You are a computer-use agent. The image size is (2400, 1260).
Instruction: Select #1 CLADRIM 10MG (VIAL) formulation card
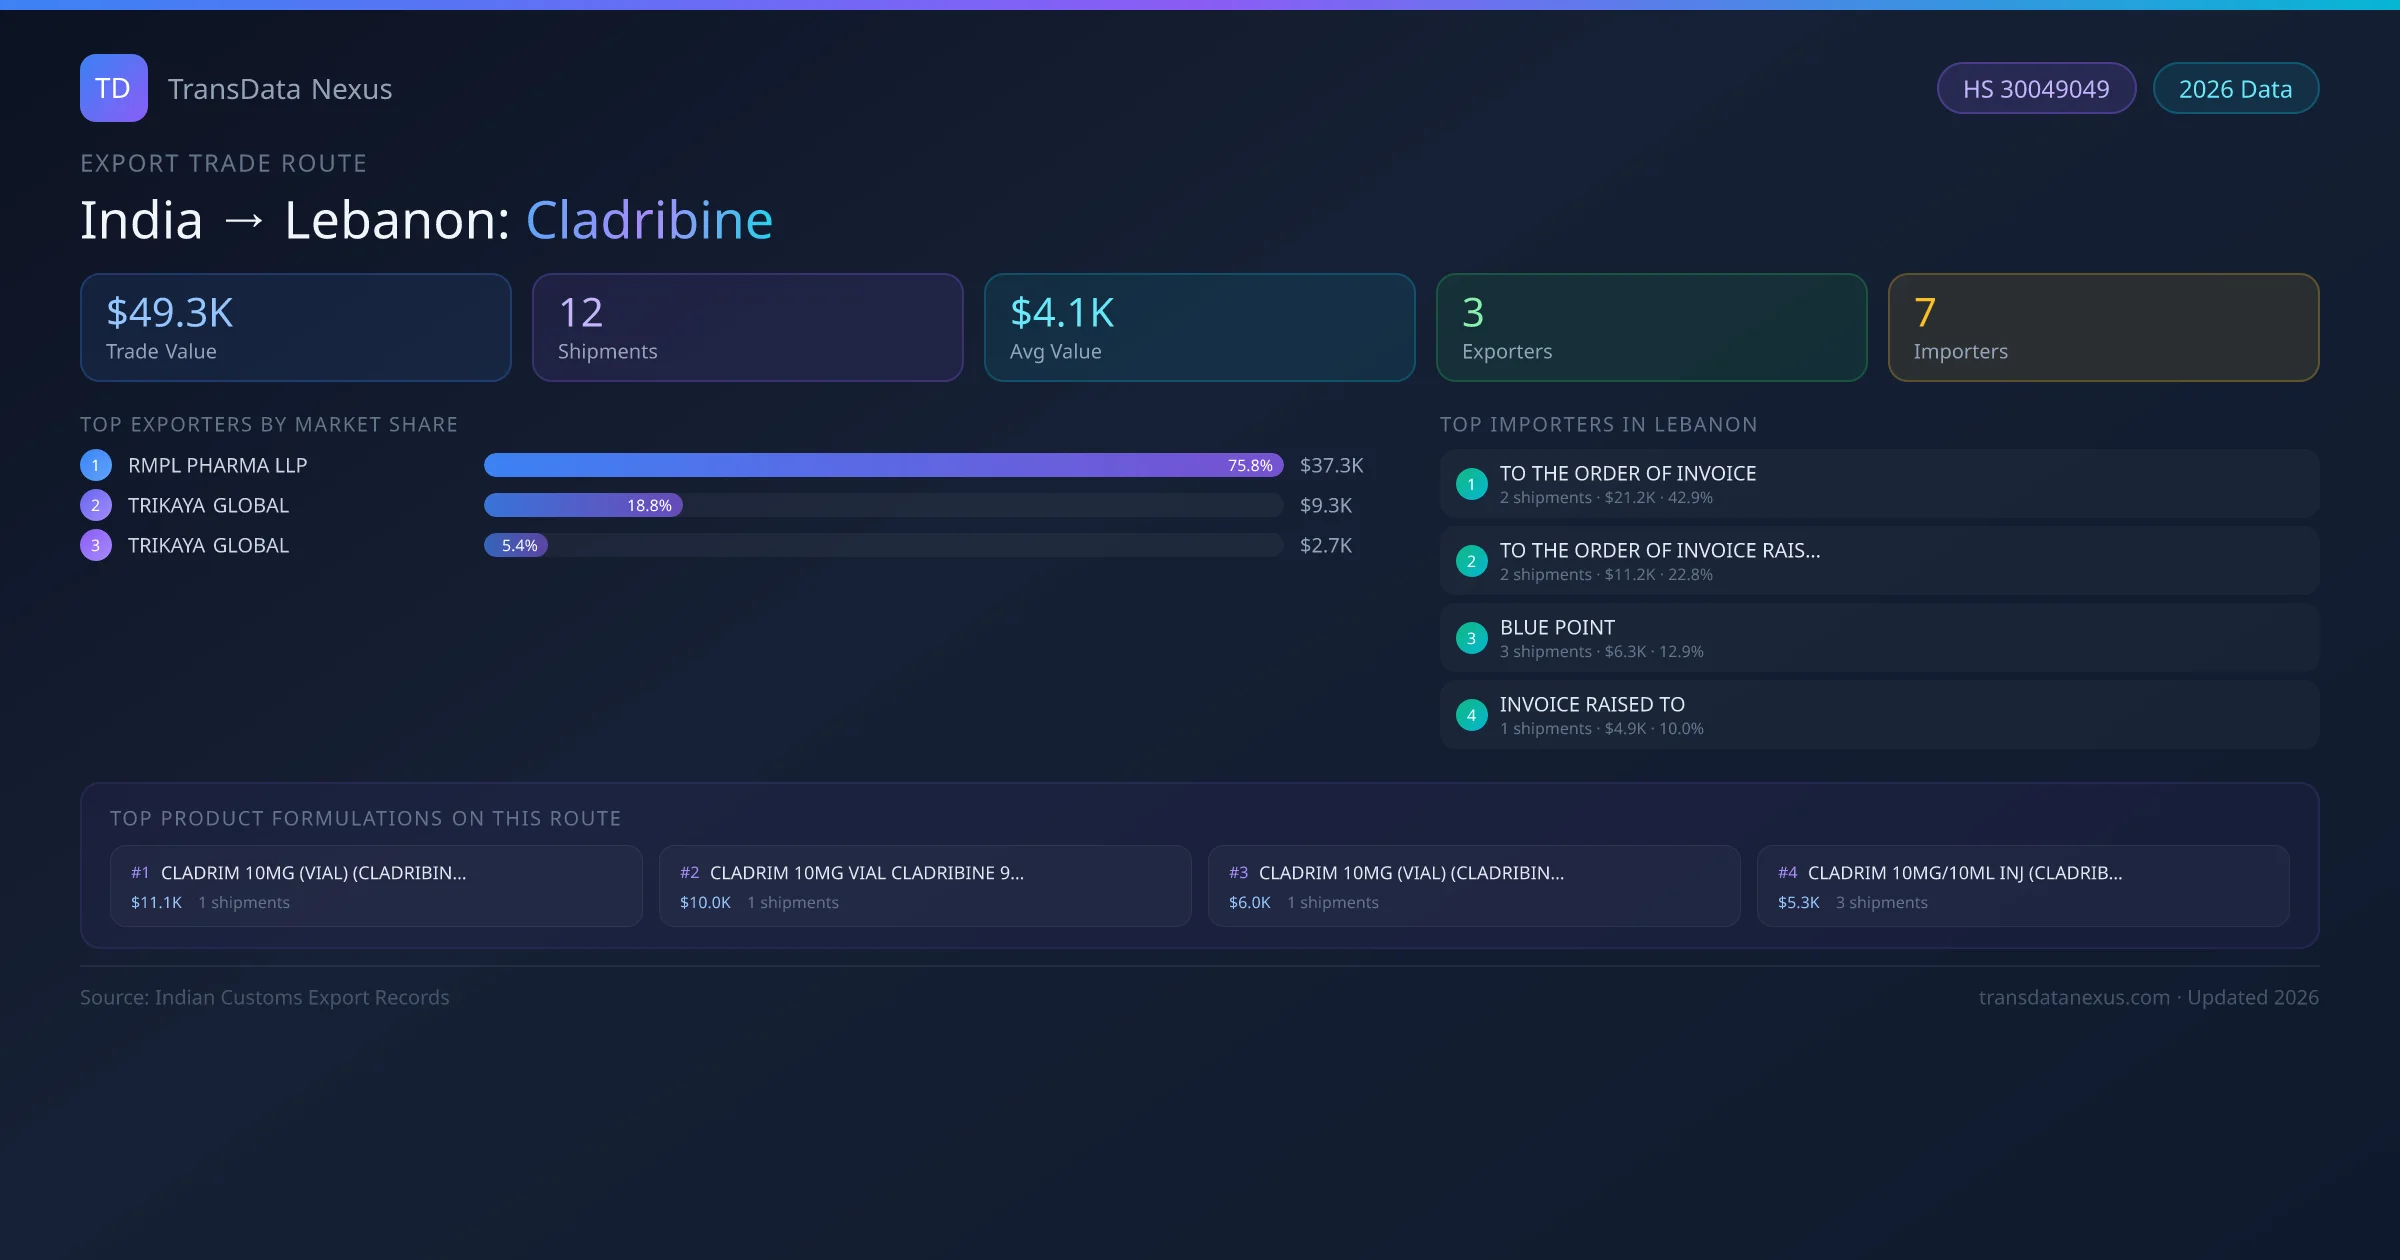(375, 886)
